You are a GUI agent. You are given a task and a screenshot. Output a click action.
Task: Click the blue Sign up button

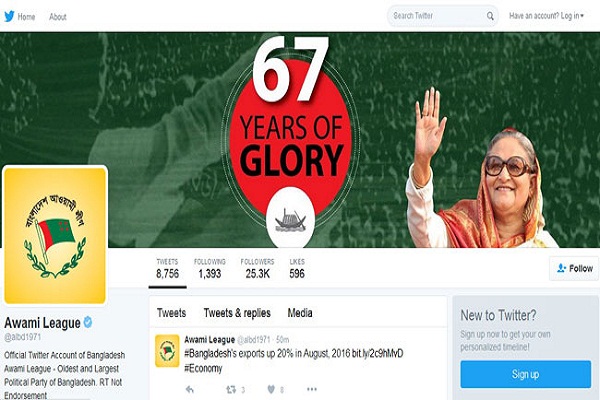click(526, 374)
